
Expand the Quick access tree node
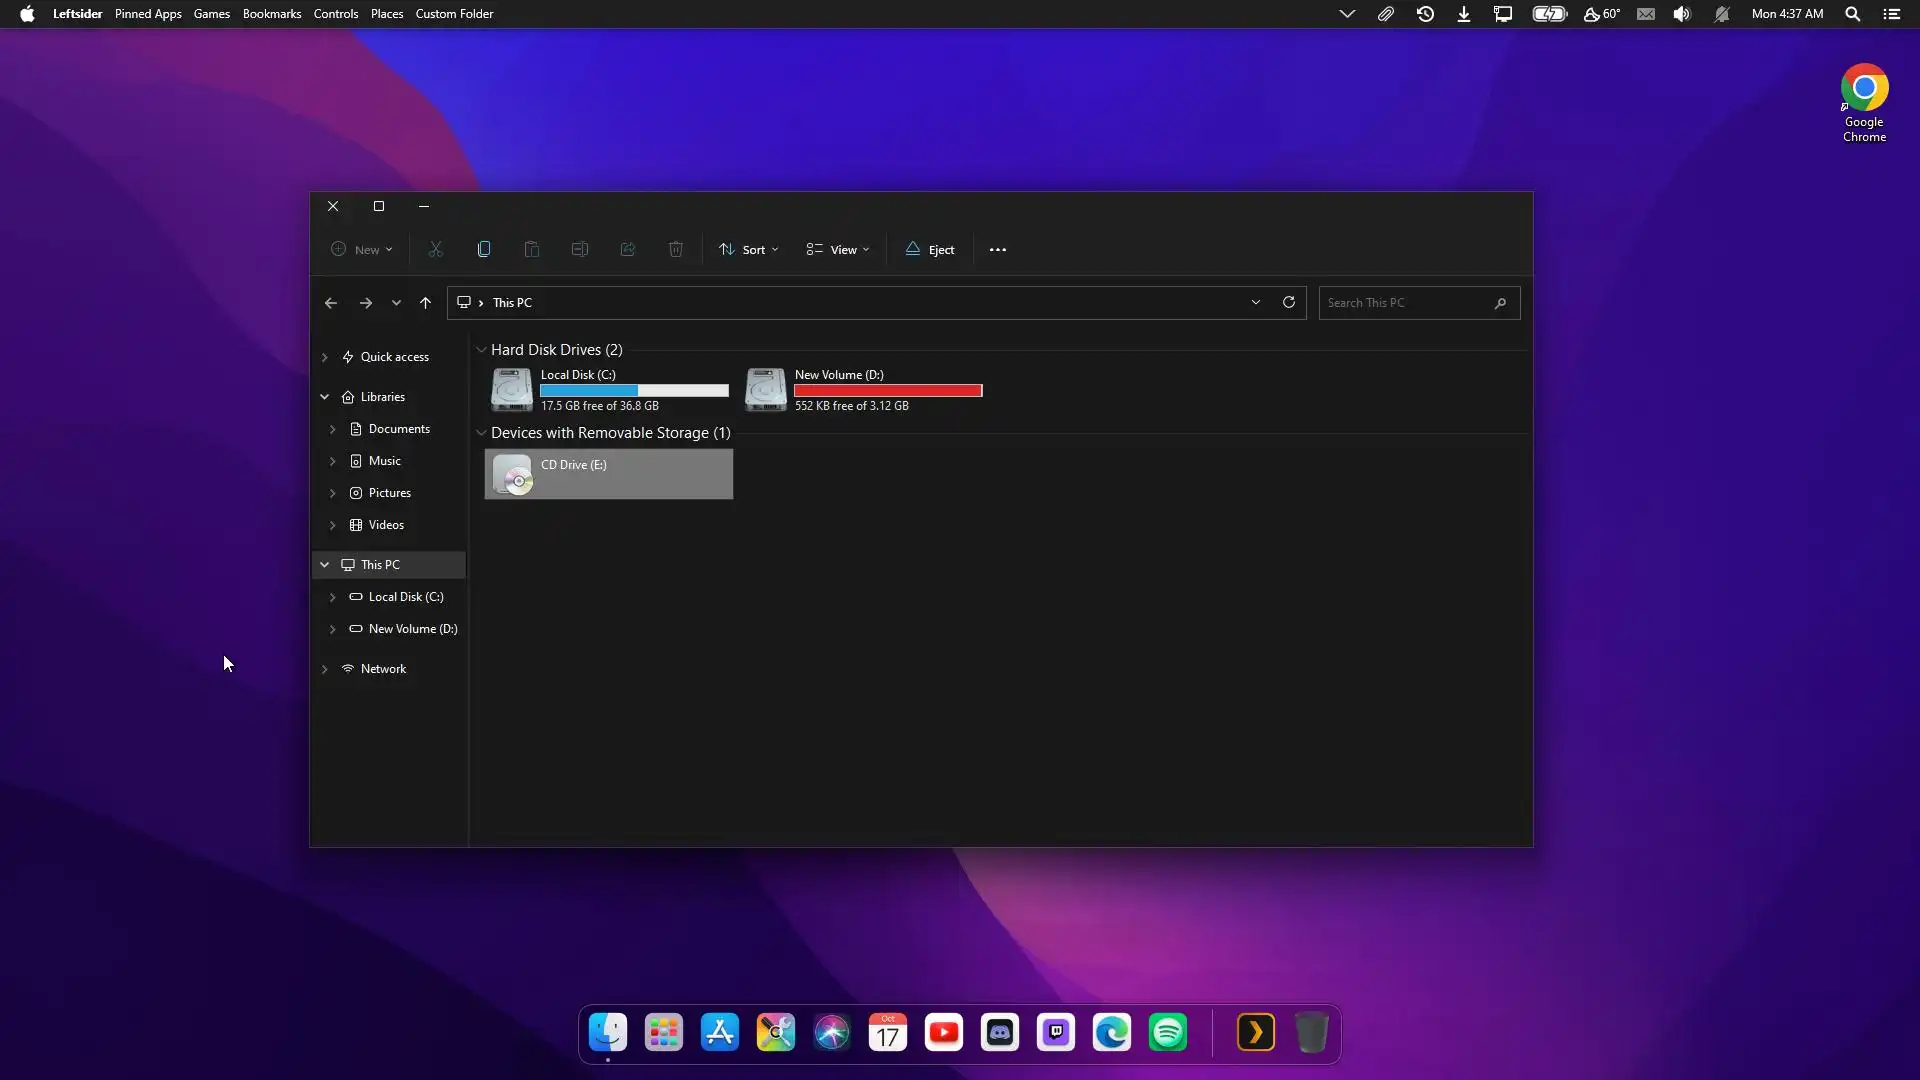[325, 357]
